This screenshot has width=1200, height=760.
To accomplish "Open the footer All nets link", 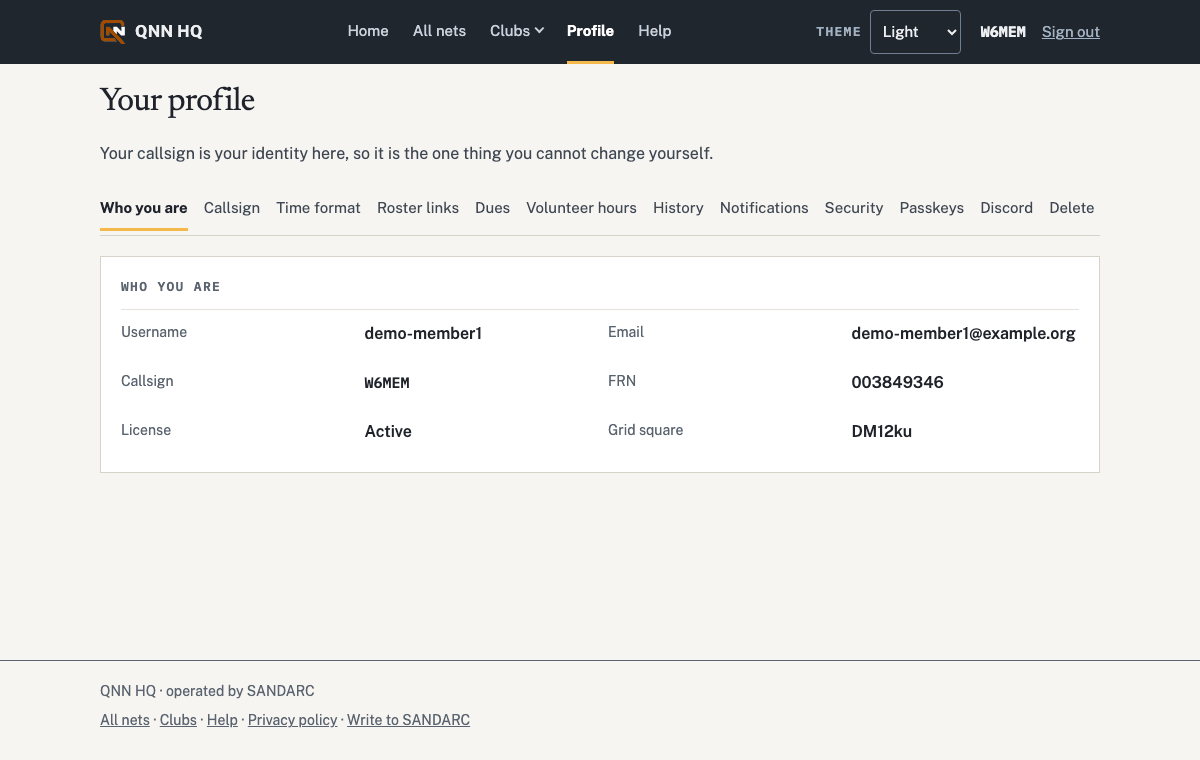I will pos(125,720).
